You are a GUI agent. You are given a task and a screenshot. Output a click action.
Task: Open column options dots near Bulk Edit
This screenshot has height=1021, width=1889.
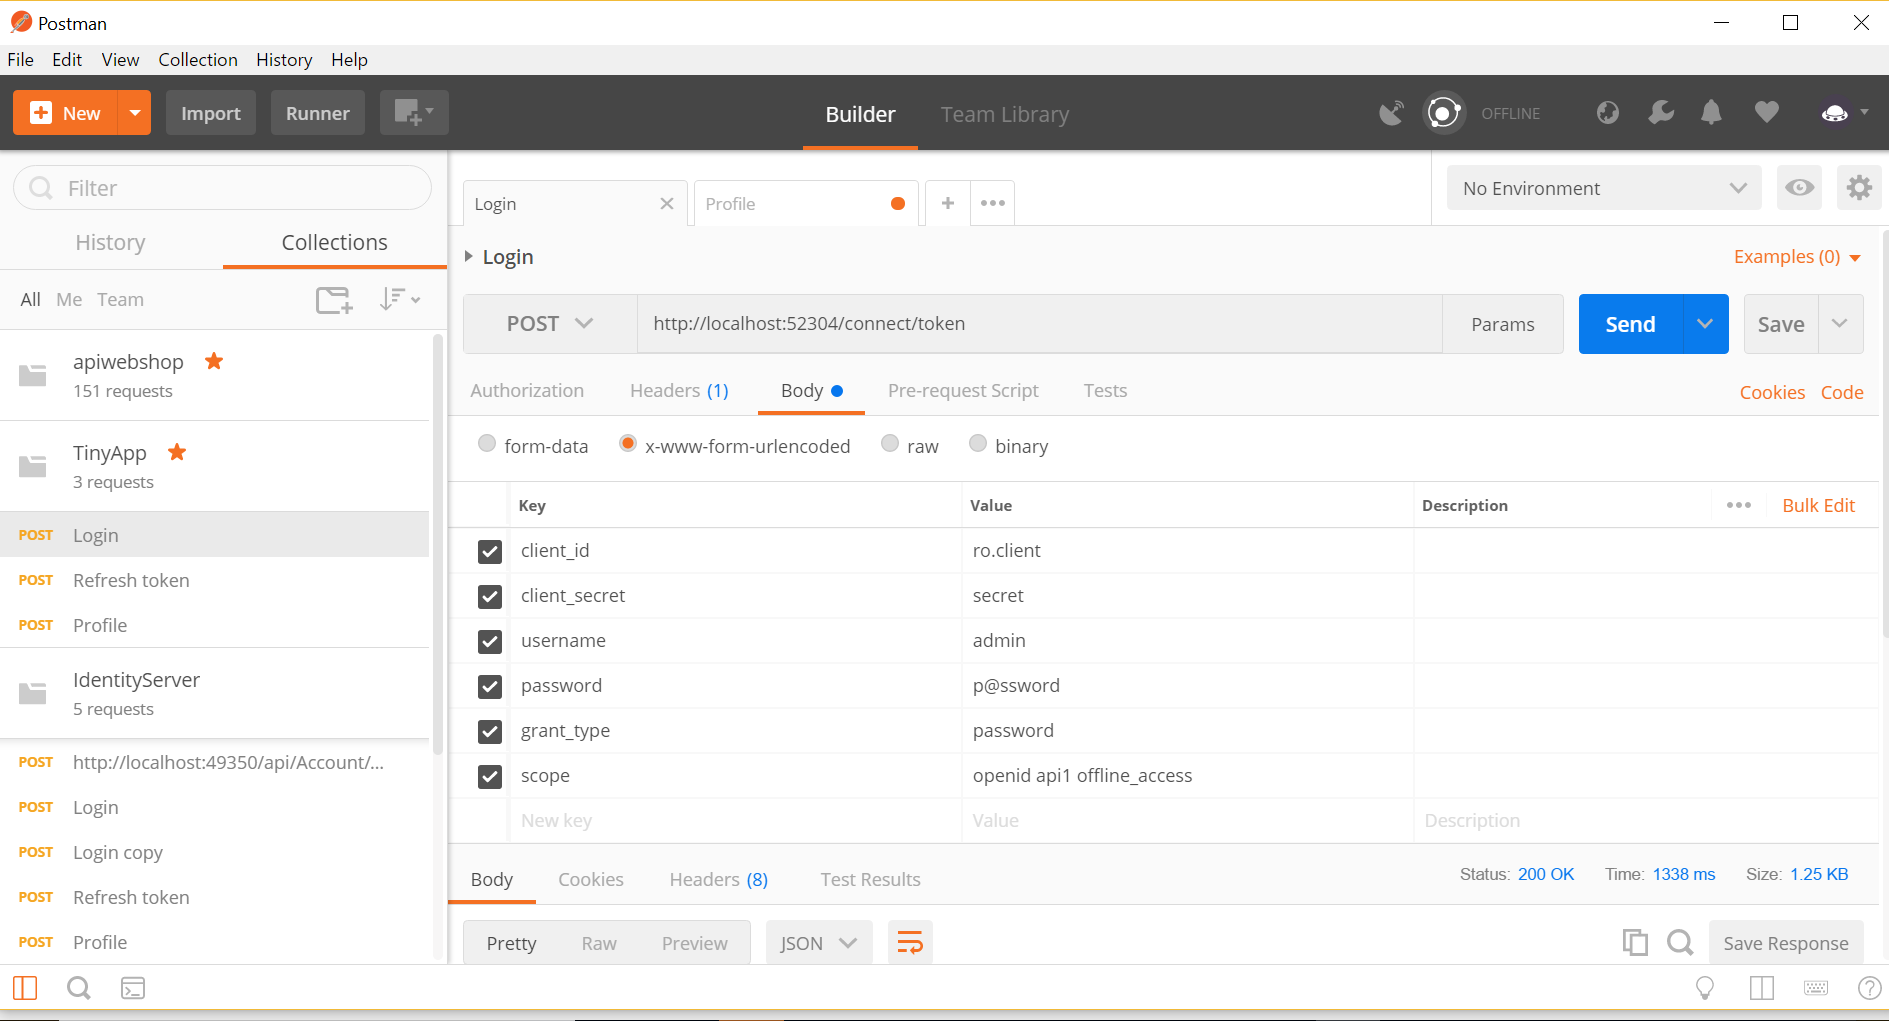pyautogui.click(x=1739, y=505)
